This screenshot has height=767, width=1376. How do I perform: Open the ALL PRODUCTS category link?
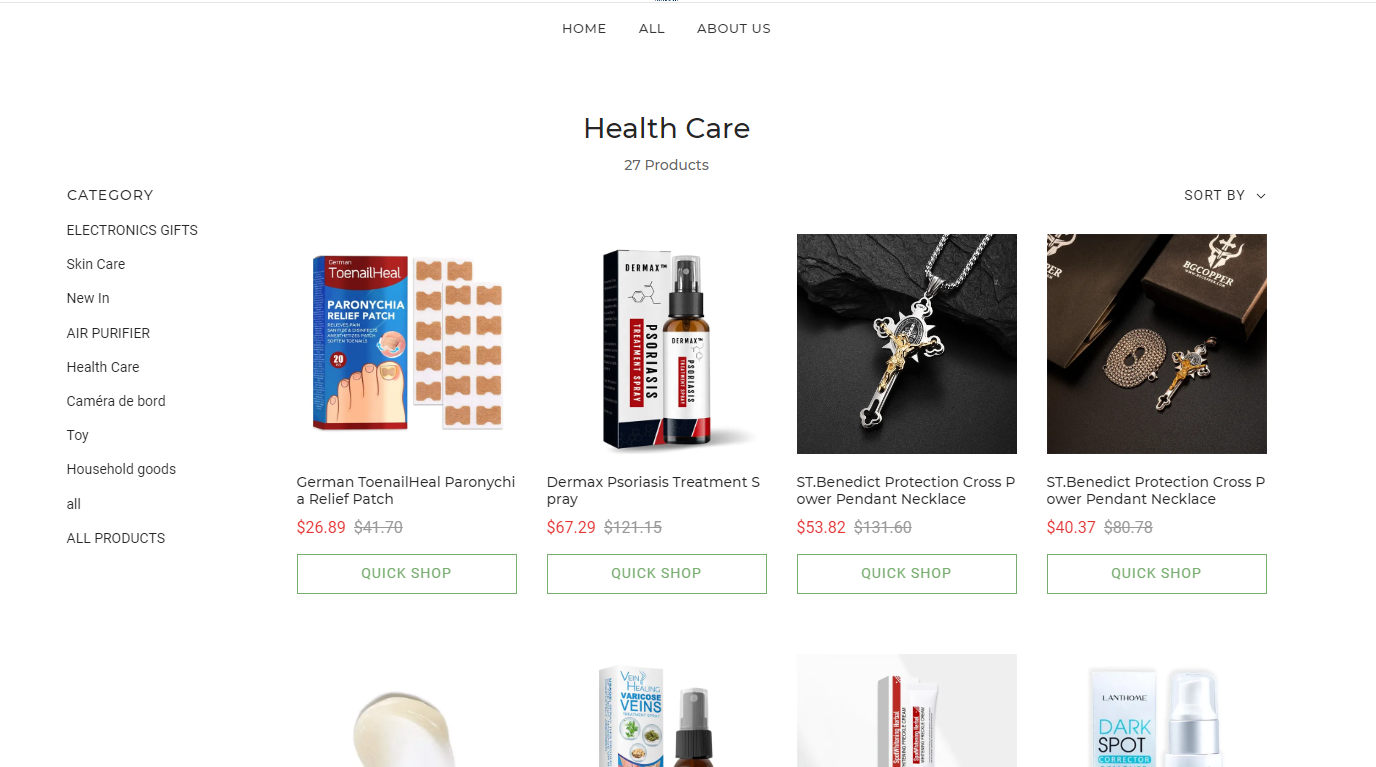(116, 538)
